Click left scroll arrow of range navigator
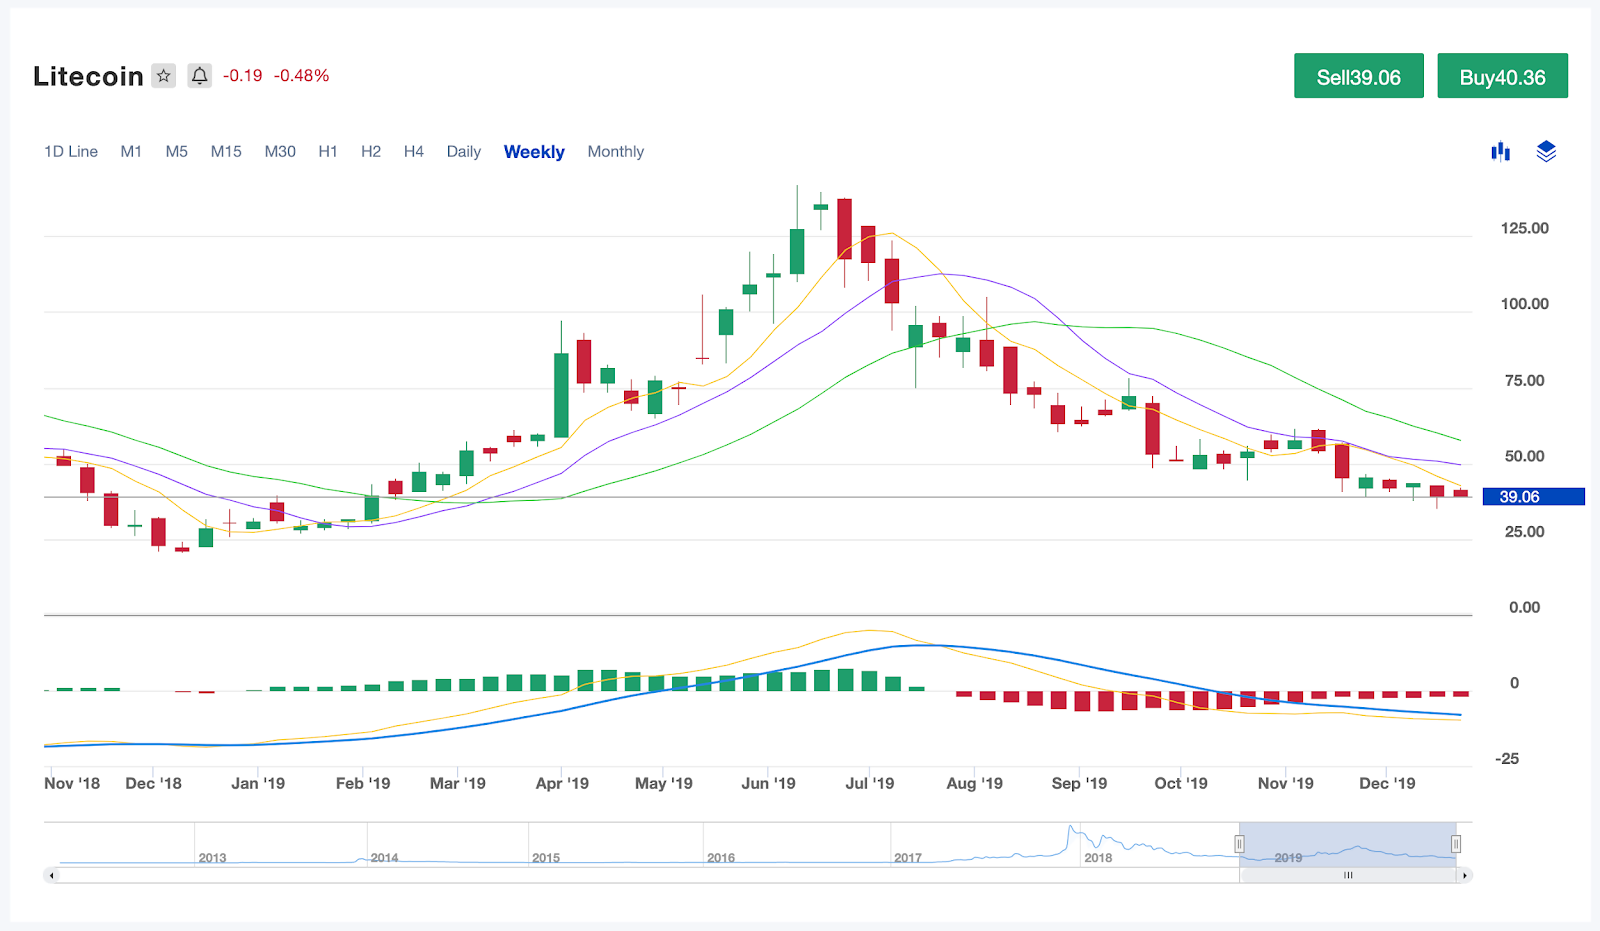The height and width of the screenshot is (931, 1600). (52, 875)
